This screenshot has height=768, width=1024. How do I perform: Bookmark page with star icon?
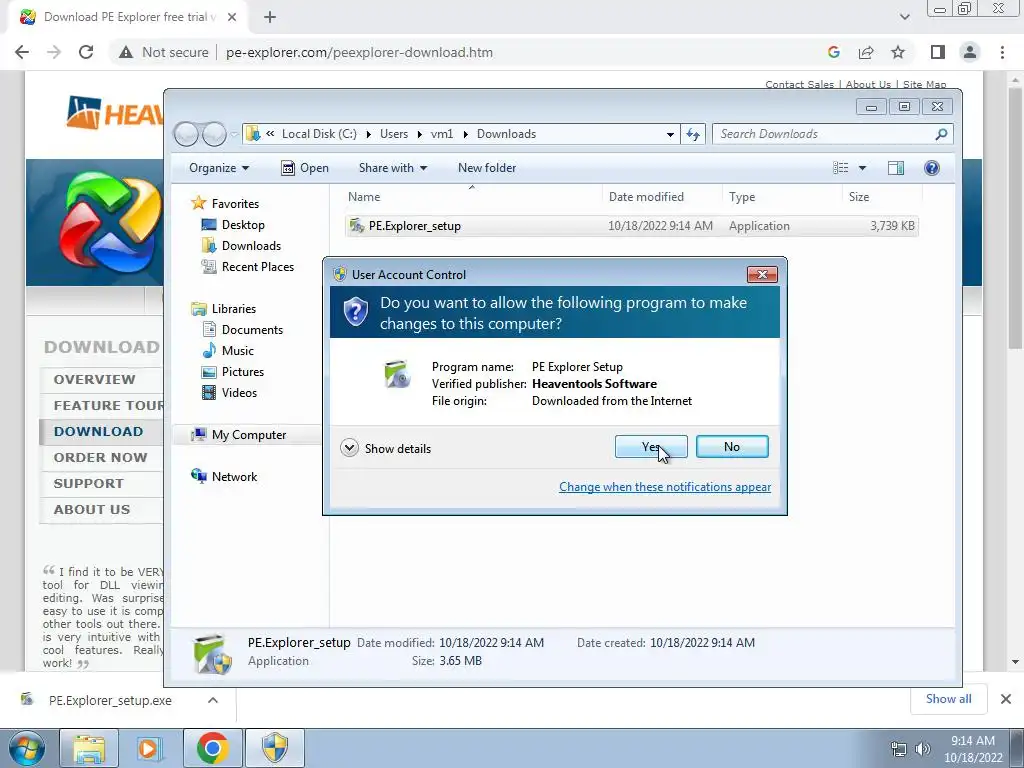pyautogui.click(x=898, y=52)
